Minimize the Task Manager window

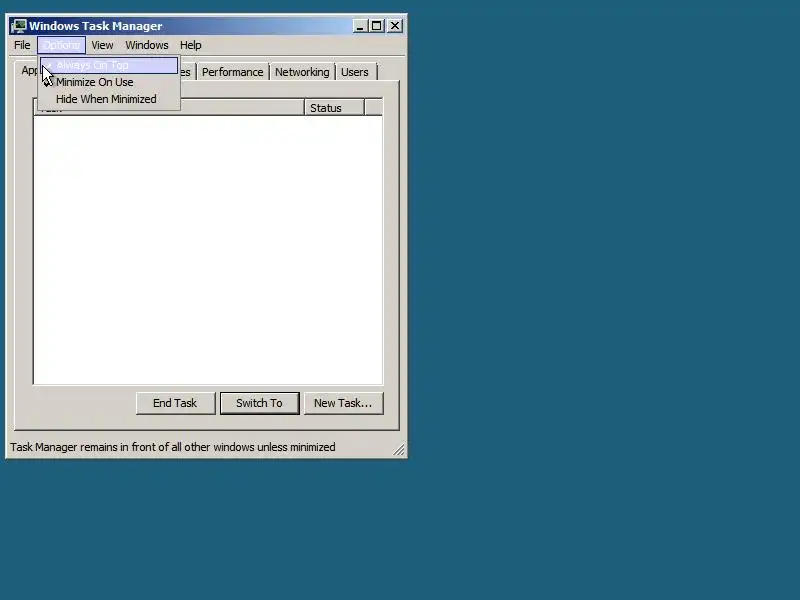[x=360, y=26]
